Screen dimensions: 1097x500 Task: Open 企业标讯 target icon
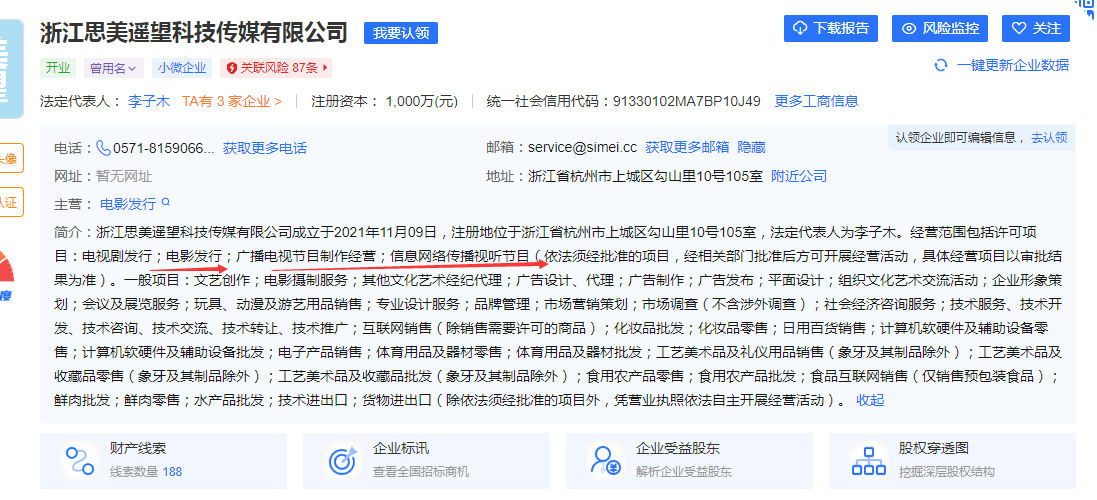[x=343, y=460]
